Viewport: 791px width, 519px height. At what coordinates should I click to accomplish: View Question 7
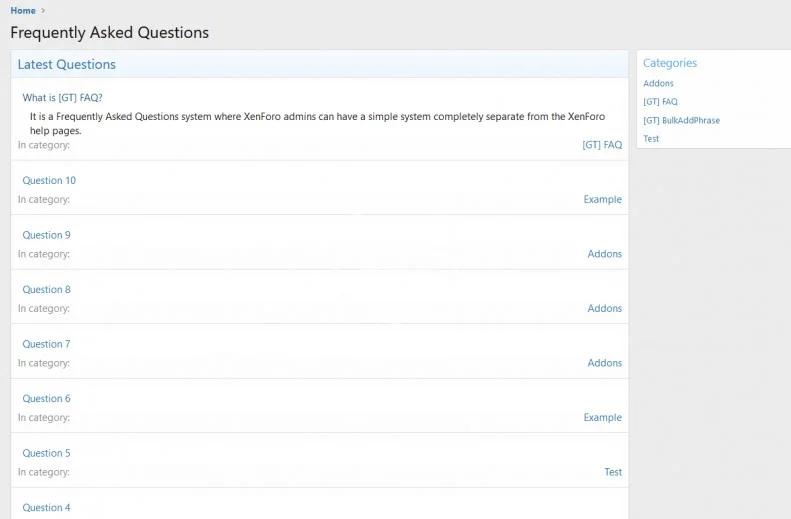(x=46, y=344)
